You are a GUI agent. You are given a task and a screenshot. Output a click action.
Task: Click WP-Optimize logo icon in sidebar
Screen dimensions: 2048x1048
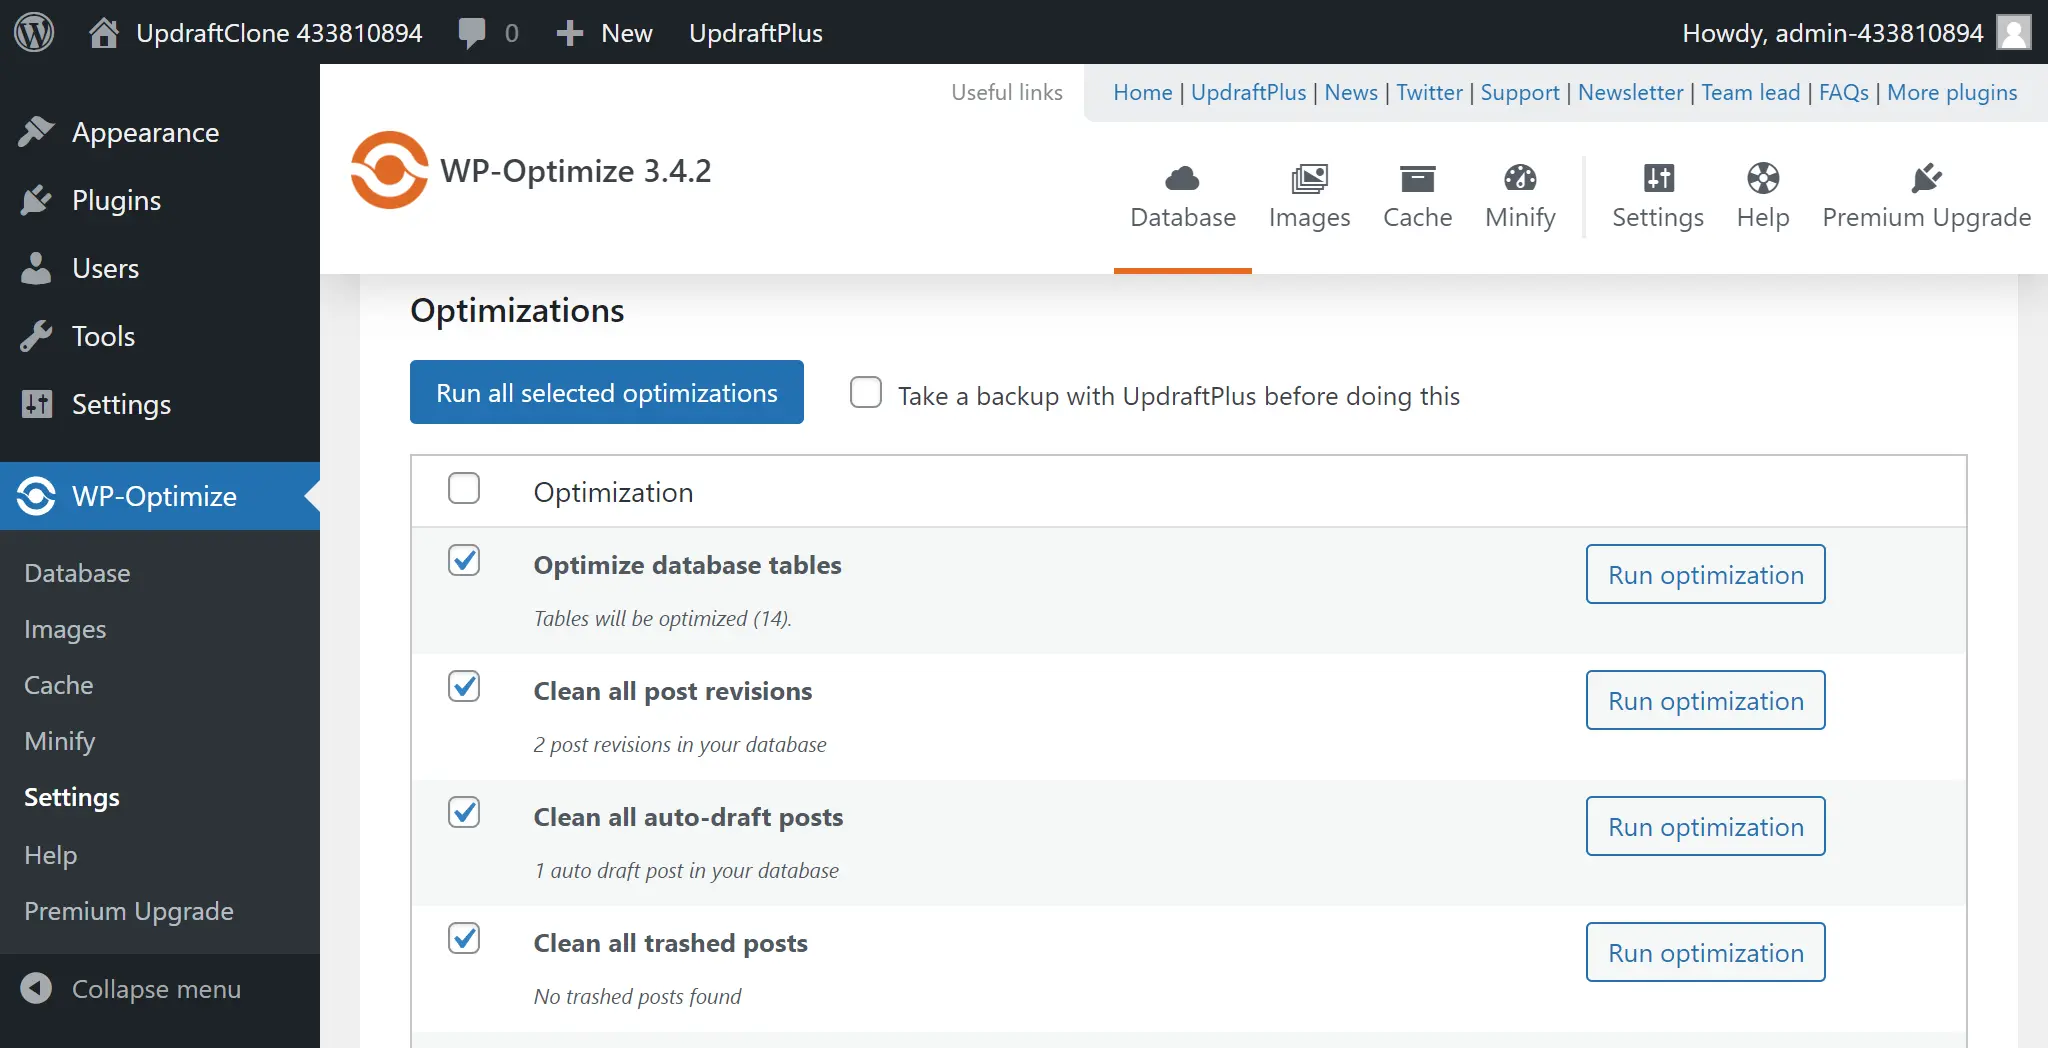tap(36, 496)
